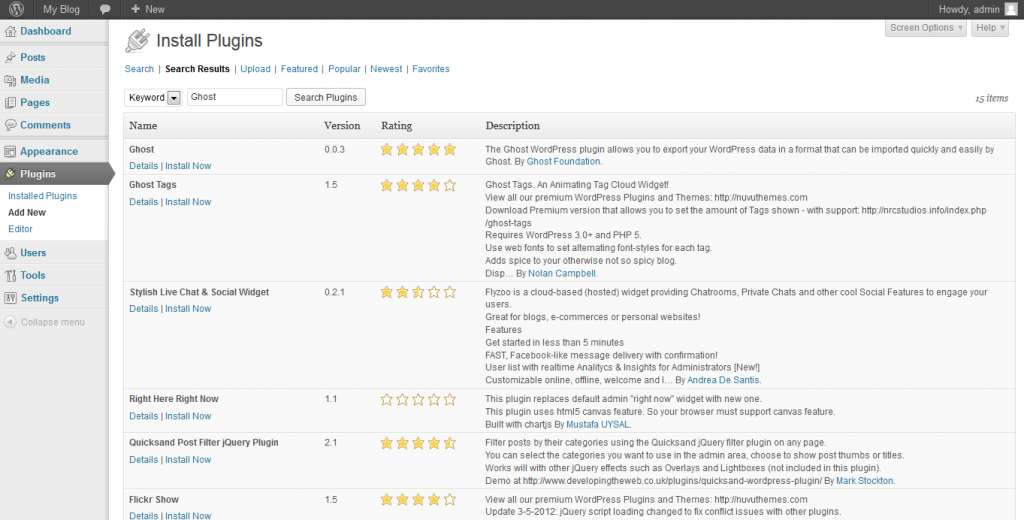Open Appearance in the sidebar
The image size is (1024, 520).
click(48, 152)
